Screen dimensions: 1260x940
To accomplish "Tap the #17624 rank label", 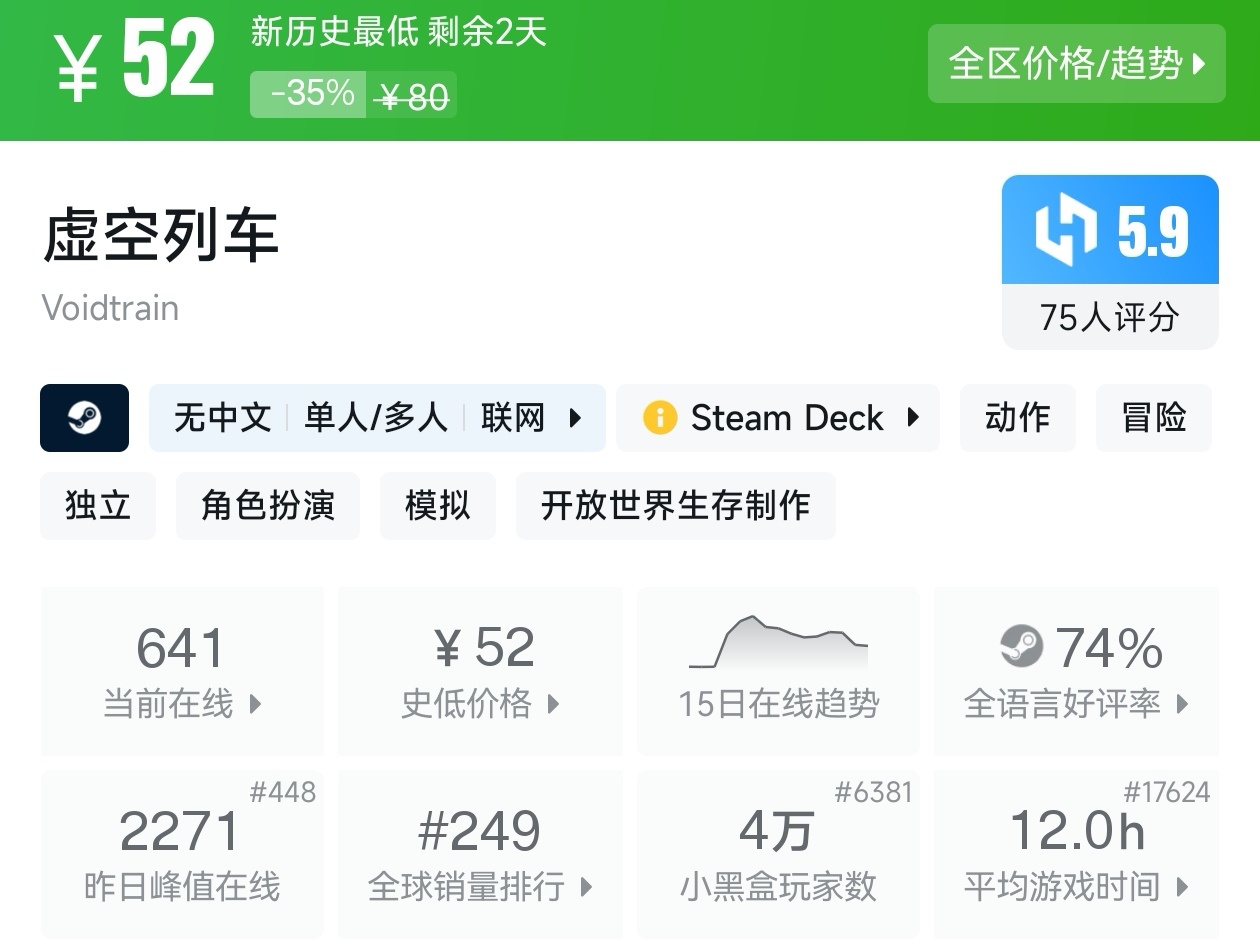I will point(1166,793).
